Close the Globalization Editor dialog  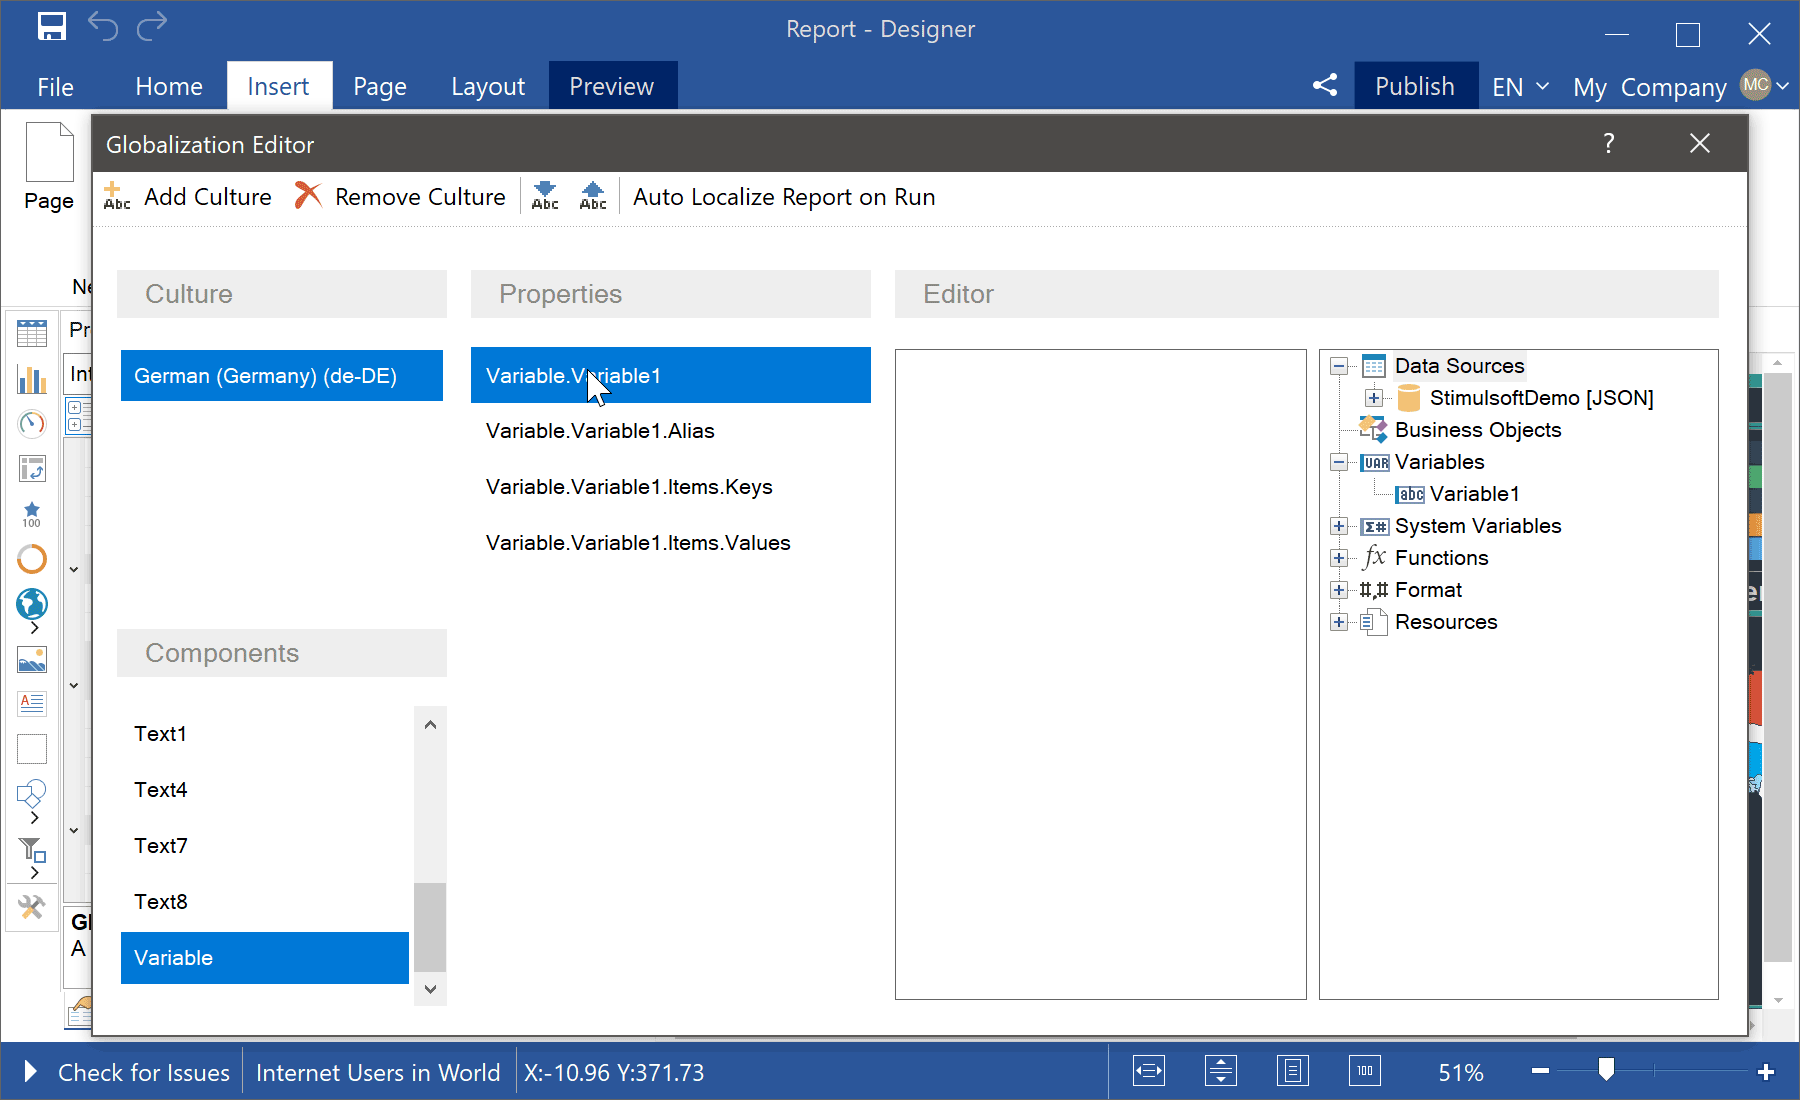(1700, 144)
